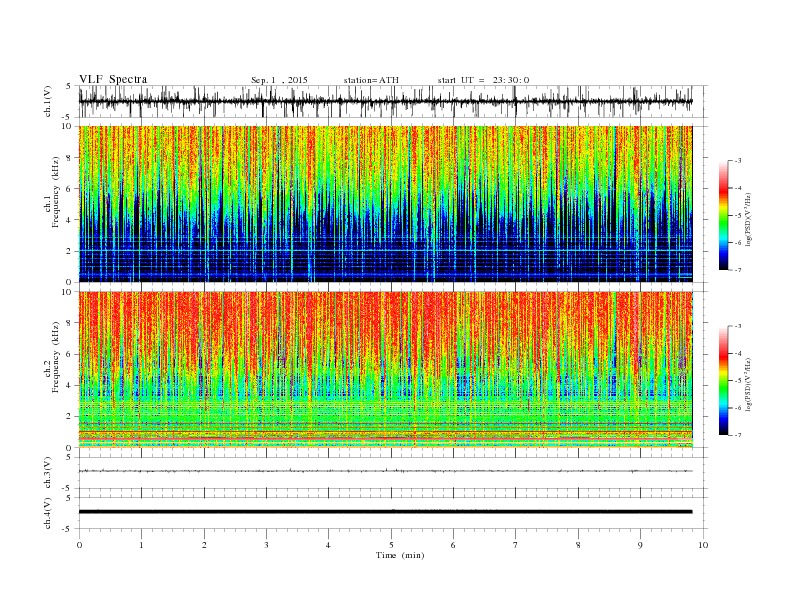Select the date text "Sep. 1 , 2015"

point(279,80)
